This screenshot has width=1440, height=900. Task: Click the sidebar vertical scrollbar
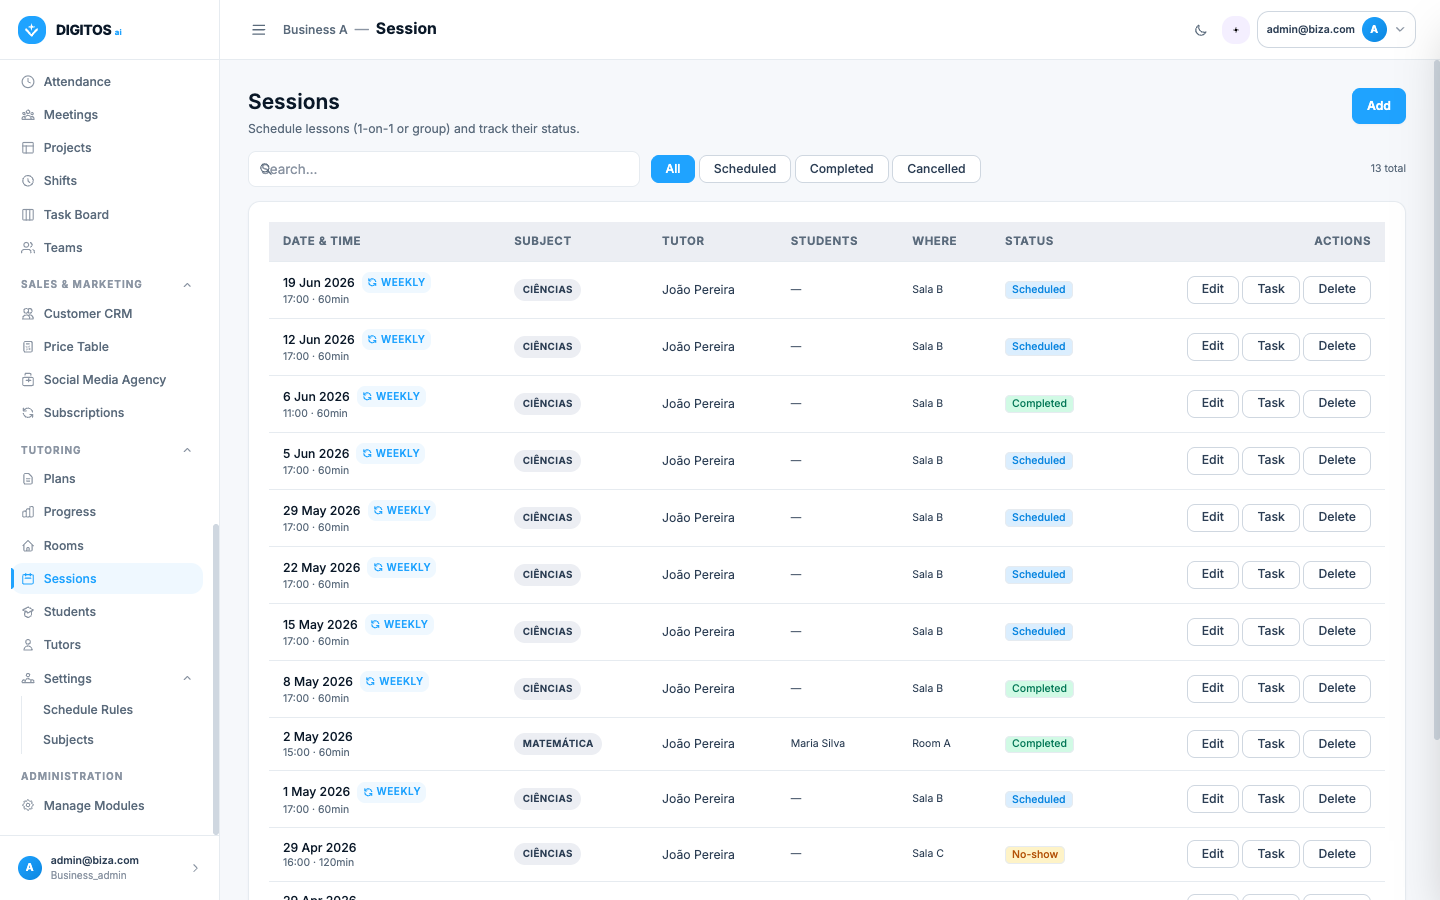[216, 680]
